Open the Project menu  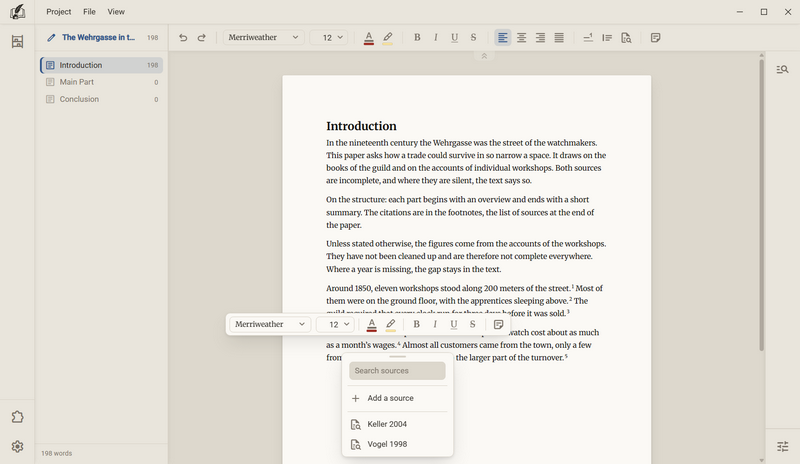(x=59, y=12)
